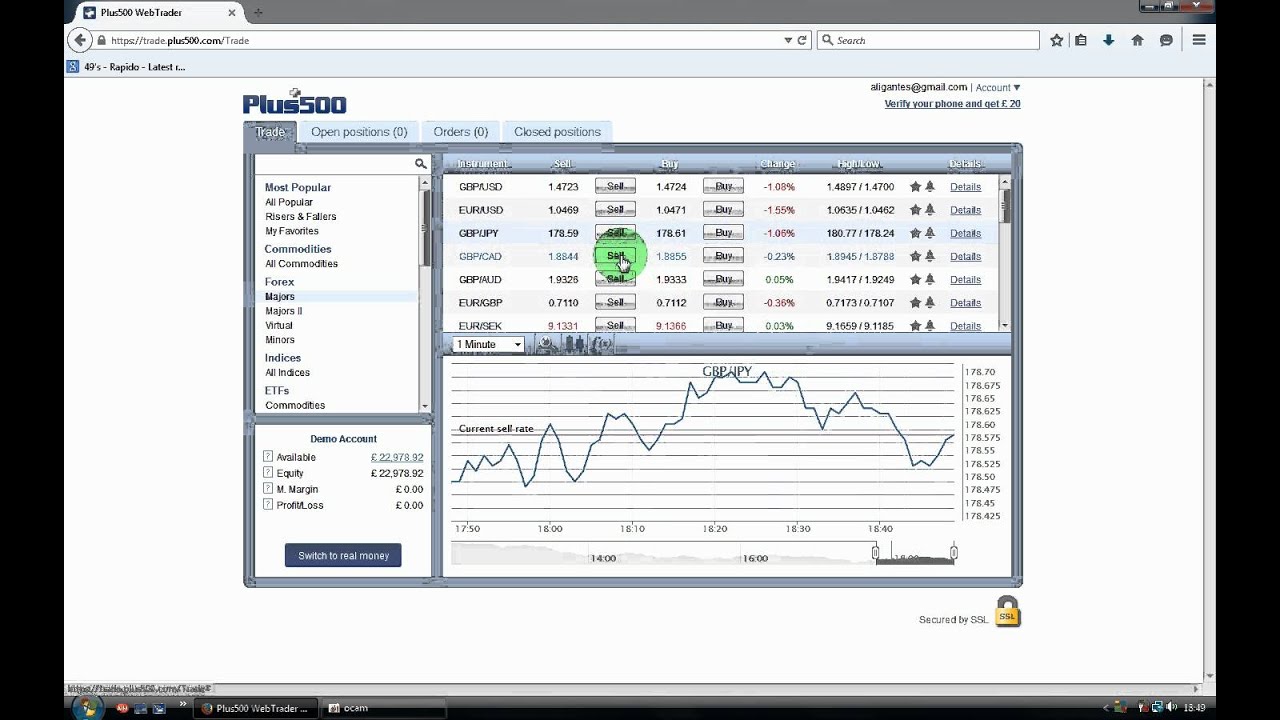Open the M. Margin help icon
Image resolution: width=1280 pixels, height=720 pixels.
[268, 489]
